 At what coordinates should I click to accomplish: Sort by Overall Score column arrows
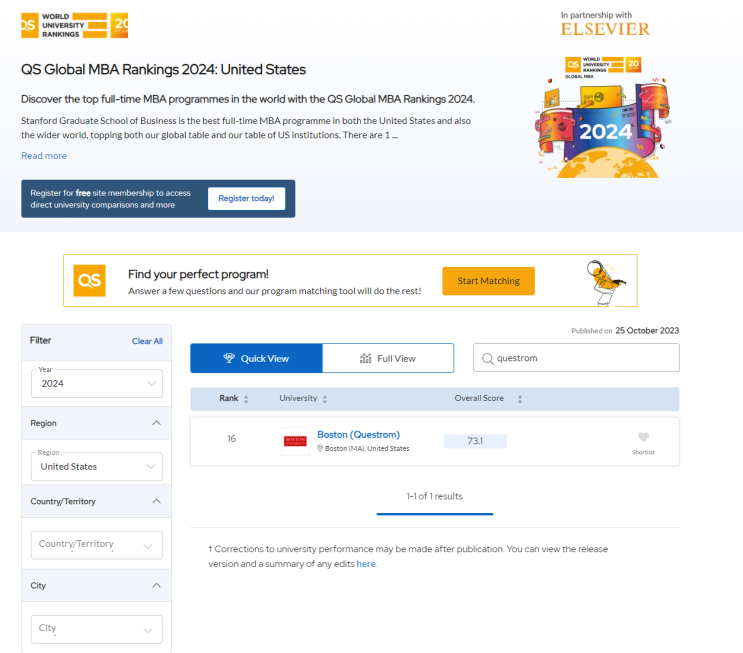520,399
